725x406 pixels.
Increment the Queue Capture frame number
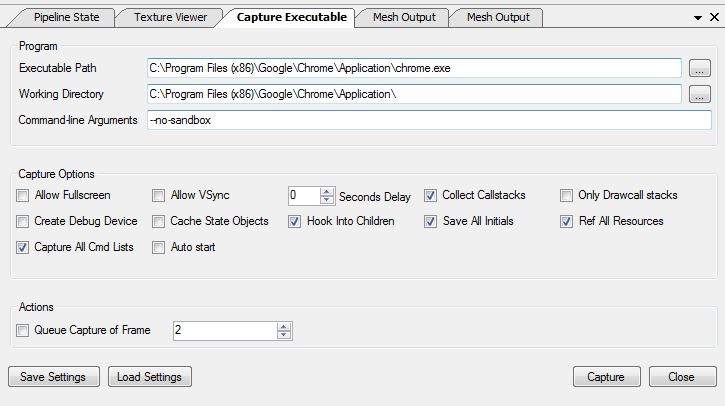click(x=285, y=326)
